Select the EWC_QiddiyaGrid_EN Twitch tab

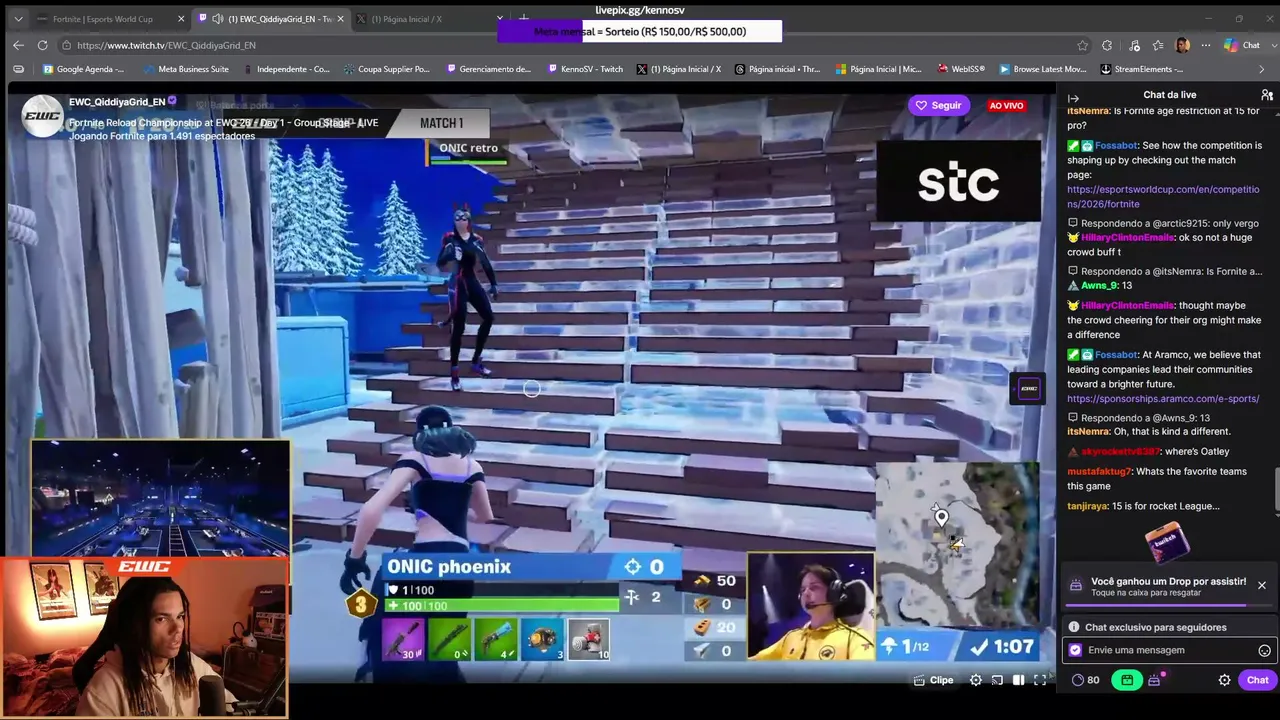pos(270,19)
